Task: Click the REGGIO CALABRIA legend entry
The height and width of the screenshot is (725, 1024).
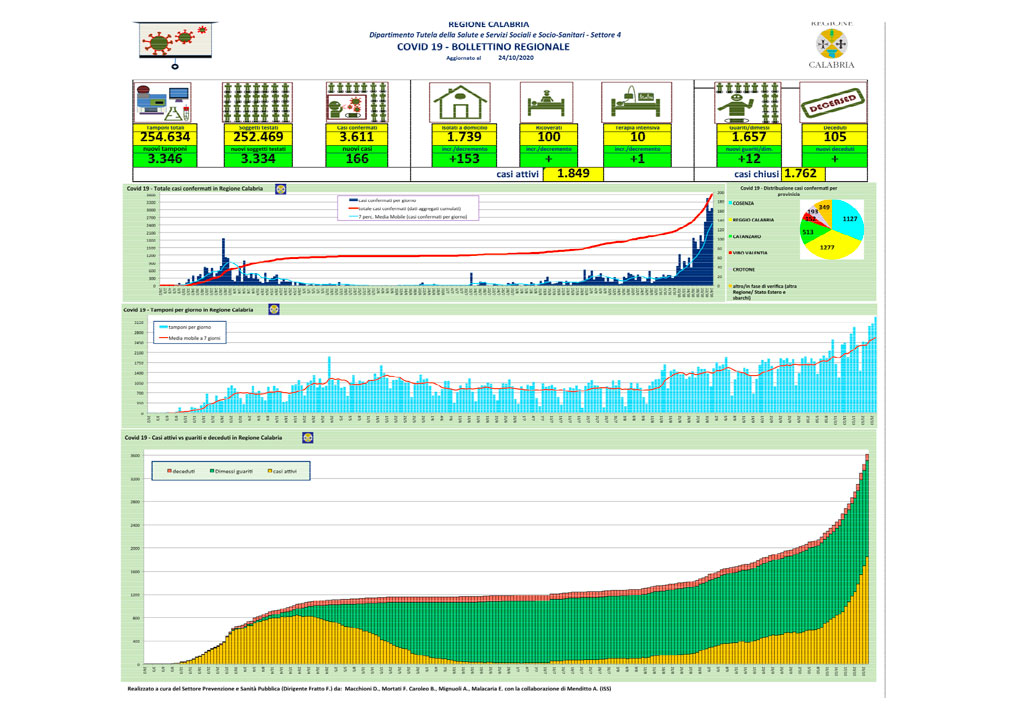Action: pyautogui.click(x=753, y=220)
